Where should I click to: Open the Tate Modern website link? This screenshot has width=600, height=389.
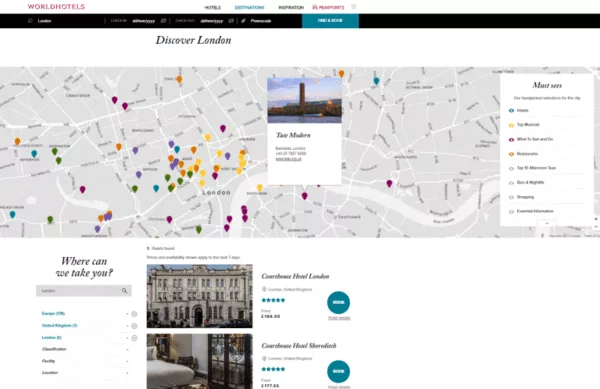click(288, 159)
